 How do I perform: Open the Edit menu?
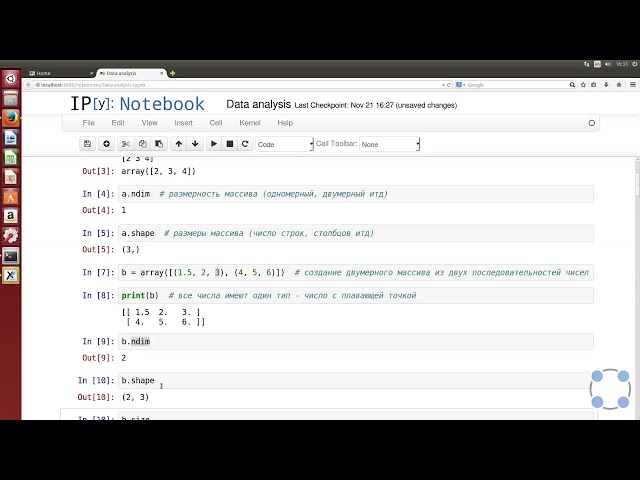coord(118,123)
